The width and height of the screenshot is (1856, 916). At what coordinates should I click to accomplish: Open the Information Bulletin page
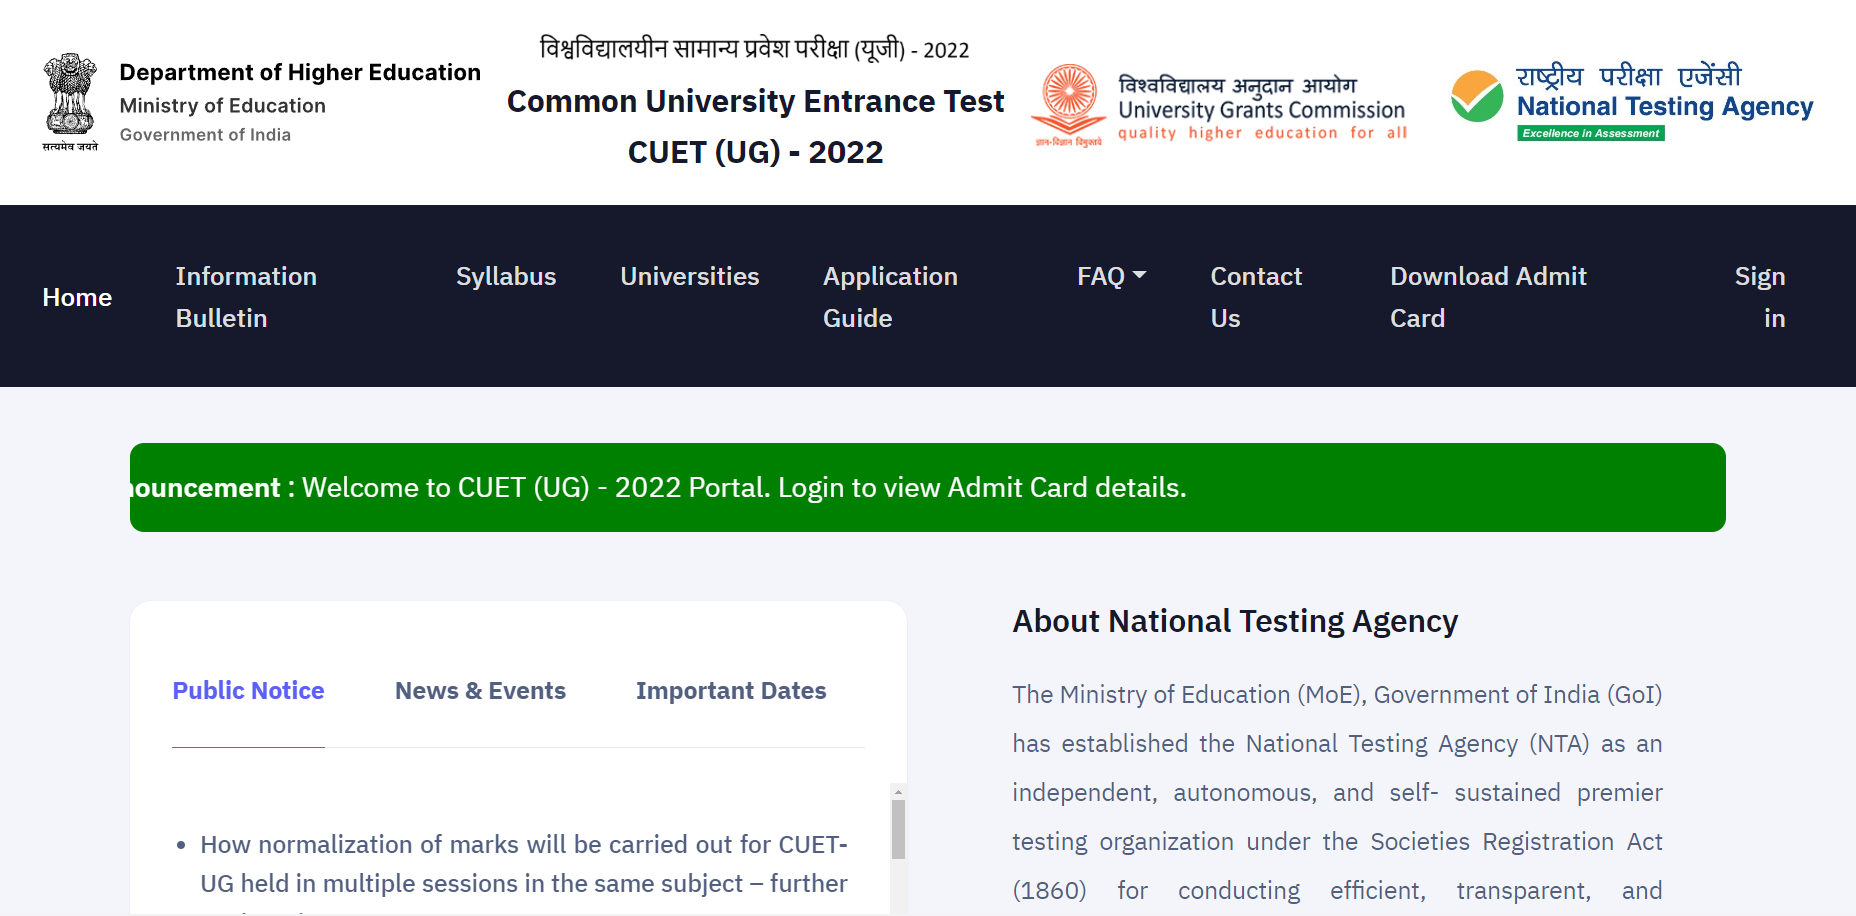(246, 297)
